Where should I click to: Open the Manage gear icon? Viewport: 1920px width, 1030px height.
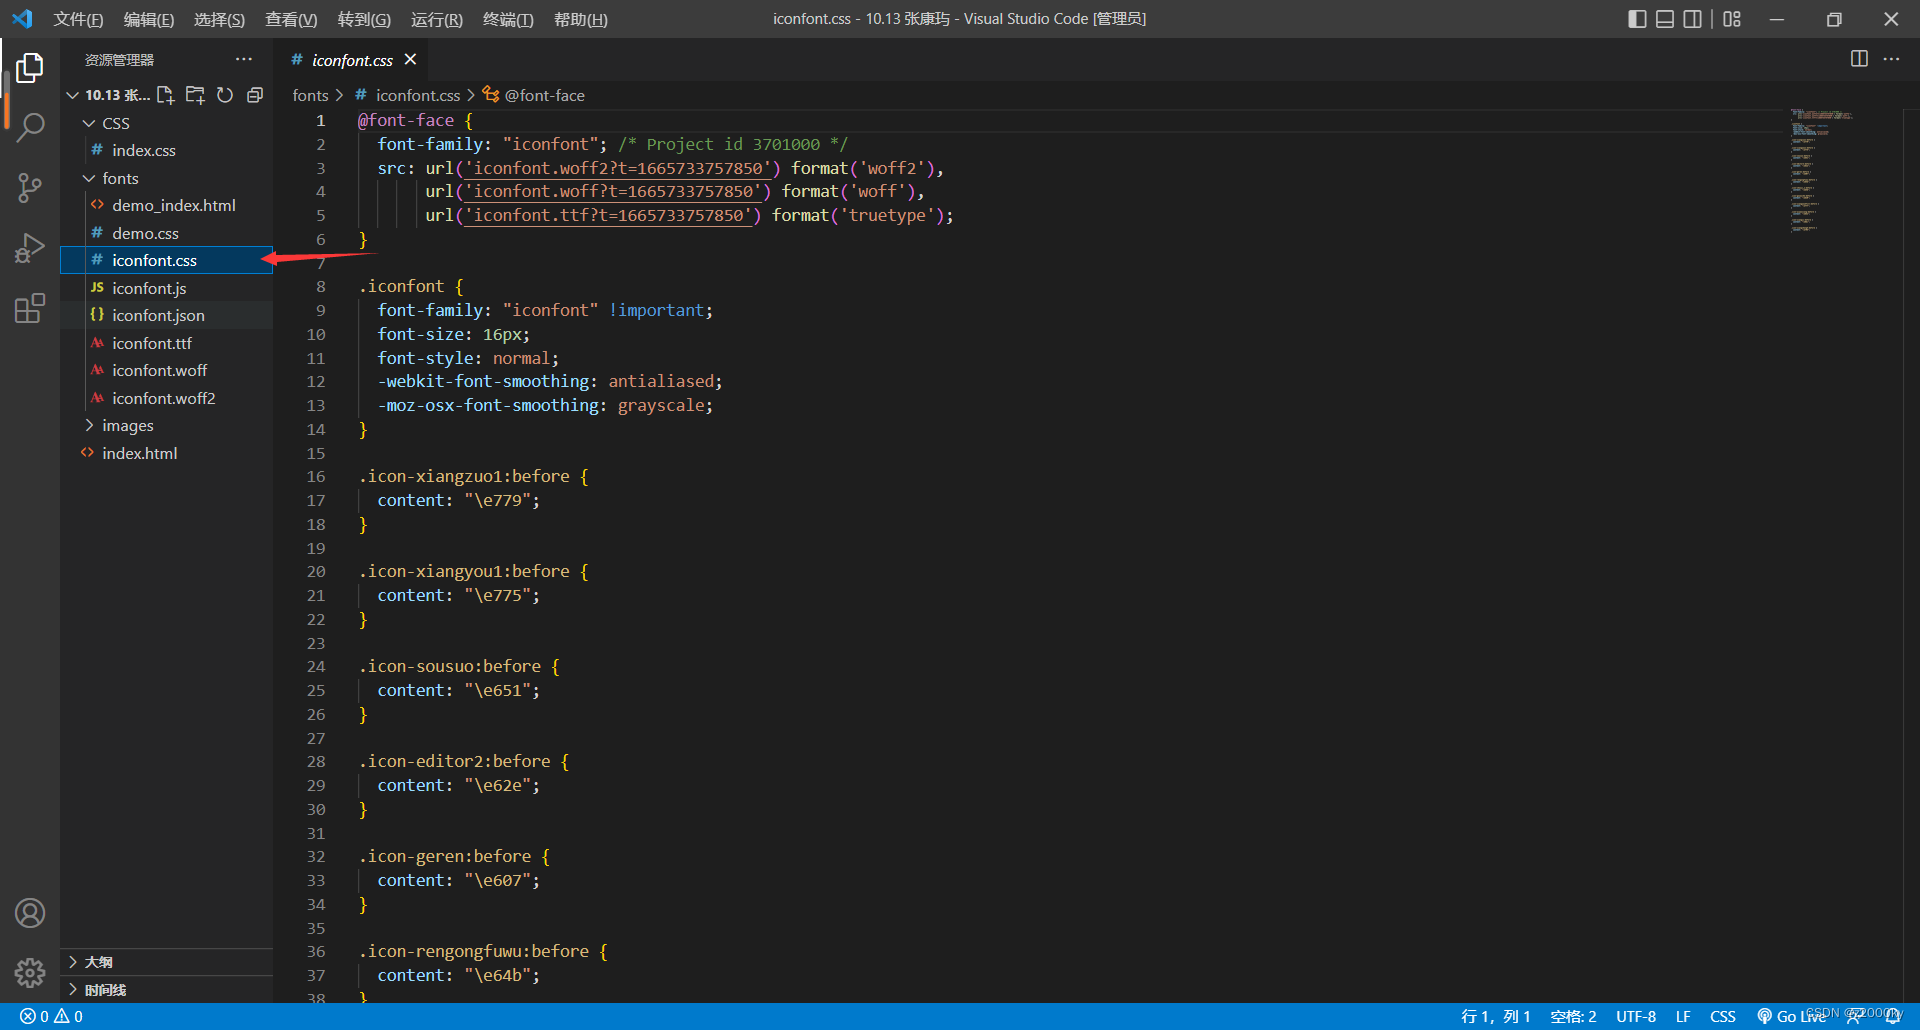(30, 972)
